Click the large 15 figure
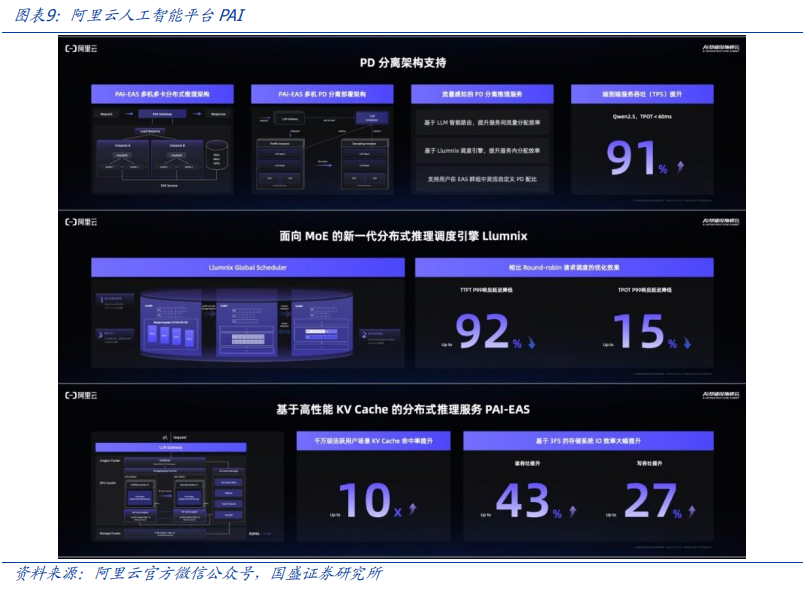 click(639, 331)
